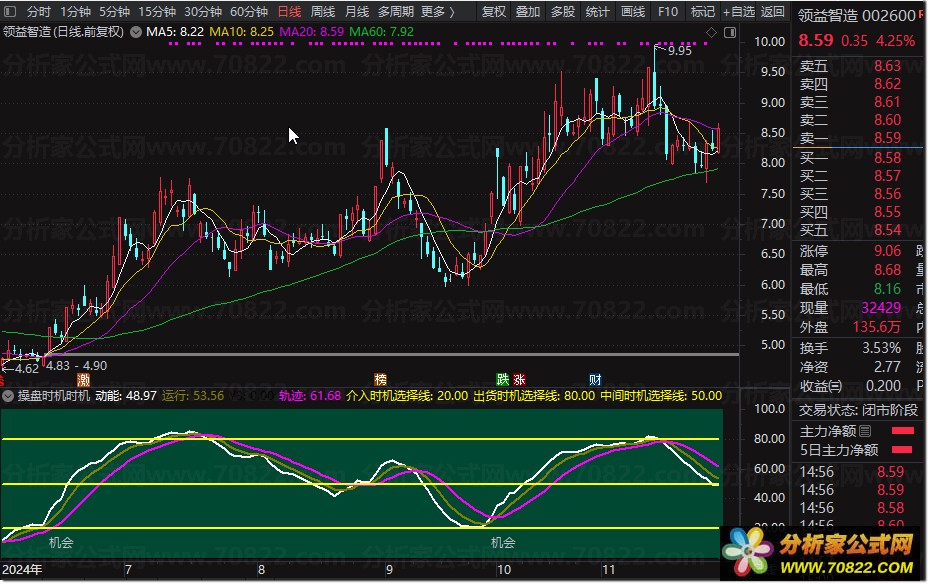Open the 操盘时机 indicator dropdown circle
Image resolution: width=930 pixels, height=584 pixels.
[x=8, y=395]
